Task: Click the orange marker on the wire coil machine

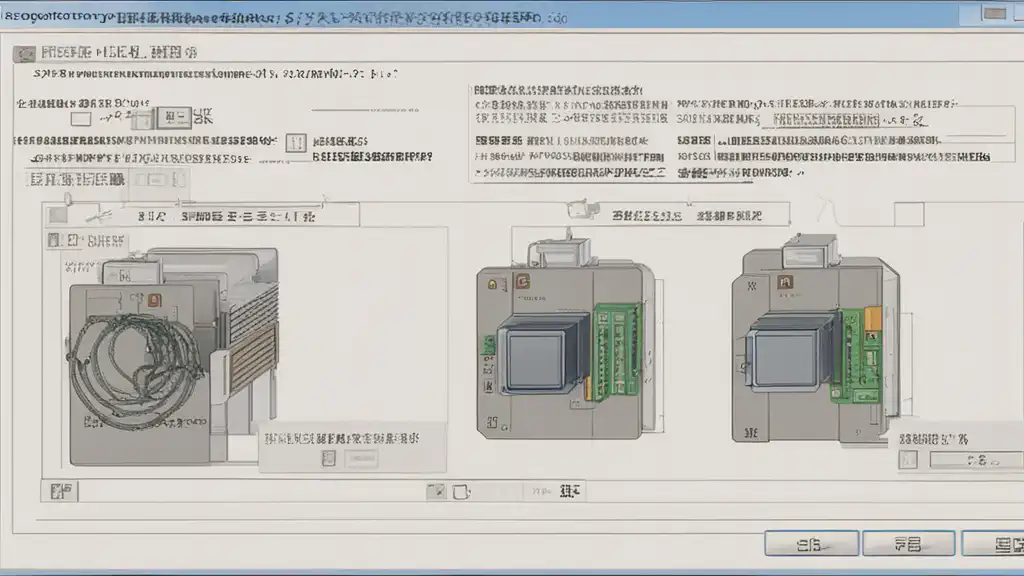Action: [154, 300]
